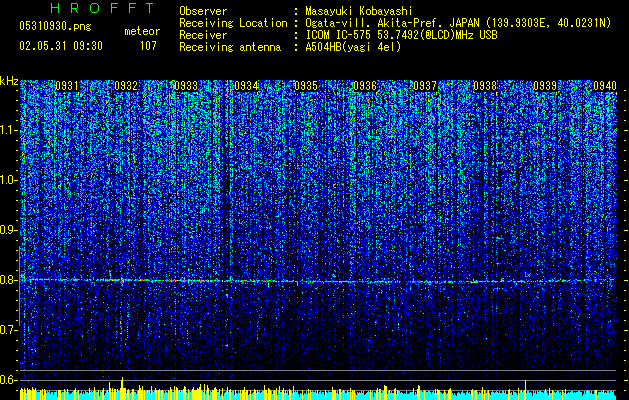Click the 0938 time marker

point(485,86)
